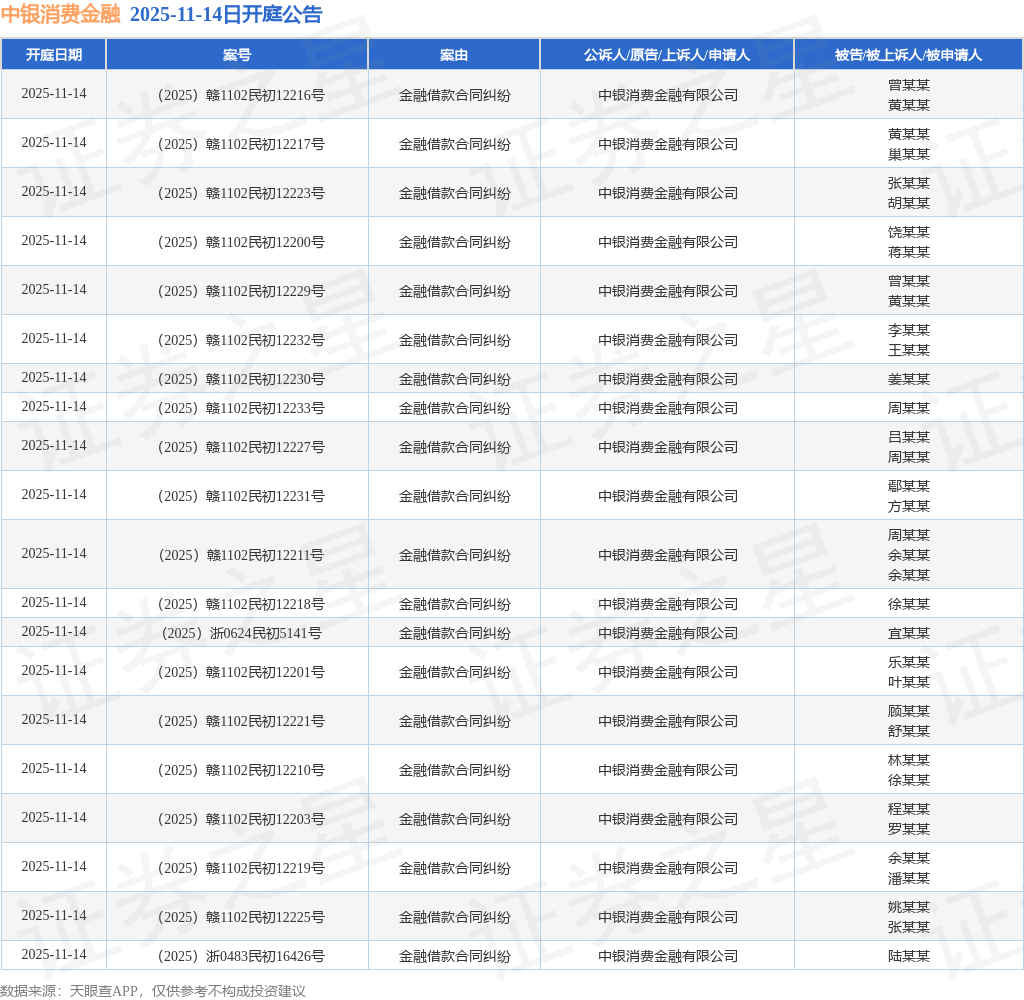Select case number 赣1102民初12233号
Viewport: 1024px width, 1000px height.
point(241,408)
